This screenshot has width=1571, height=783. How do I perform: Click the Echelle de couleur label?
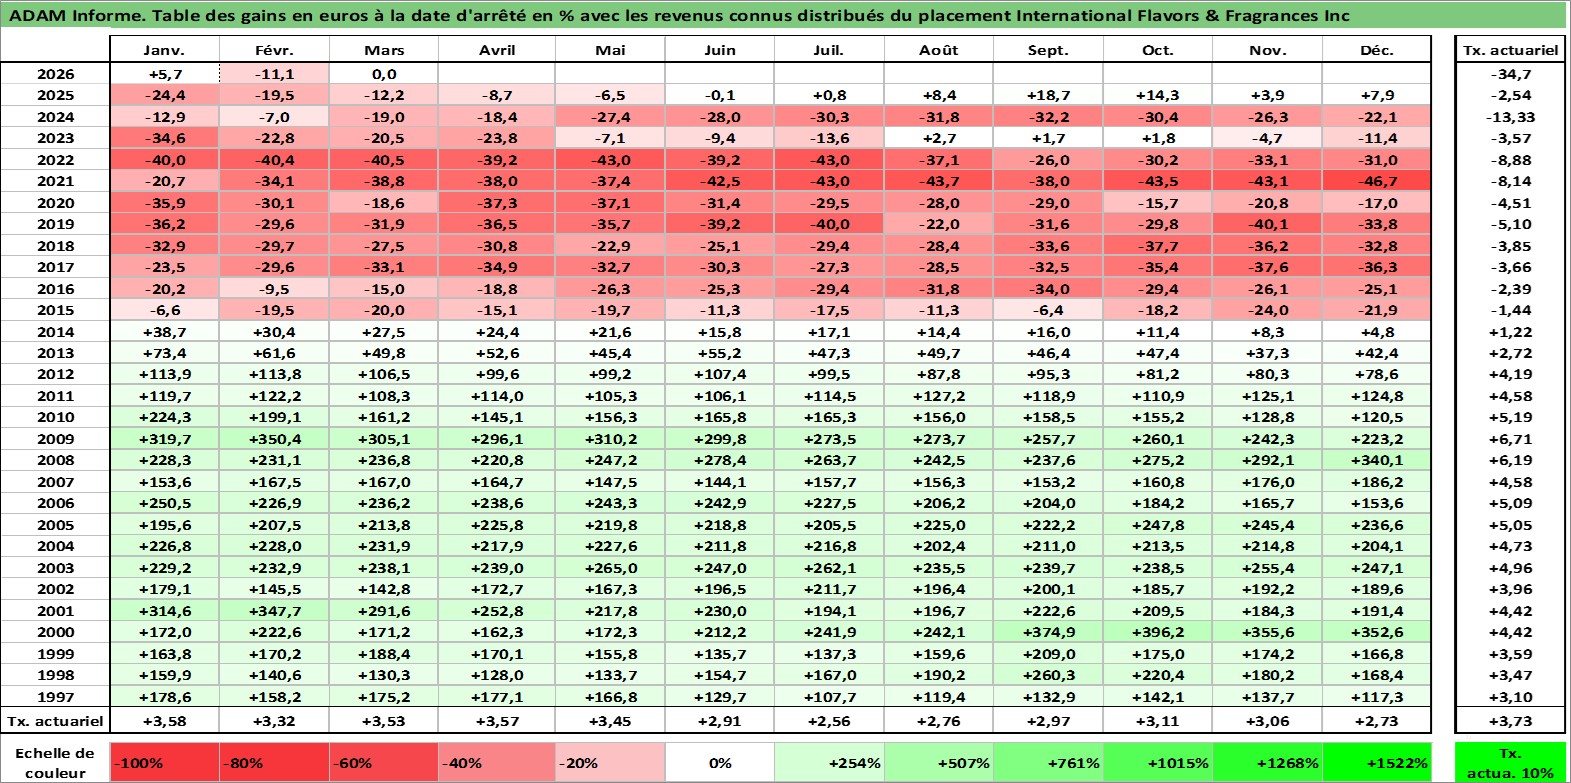tap(55, 762)
